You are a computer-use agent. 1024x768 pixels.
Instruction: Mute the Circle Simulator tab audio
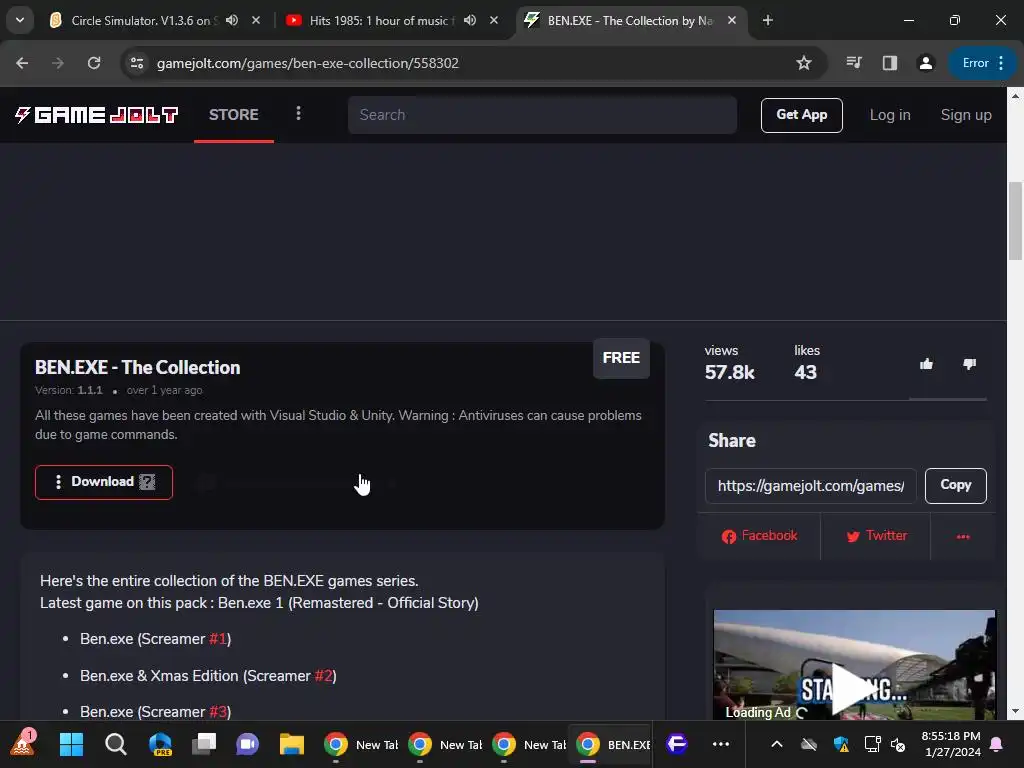(x=232, y=20)
